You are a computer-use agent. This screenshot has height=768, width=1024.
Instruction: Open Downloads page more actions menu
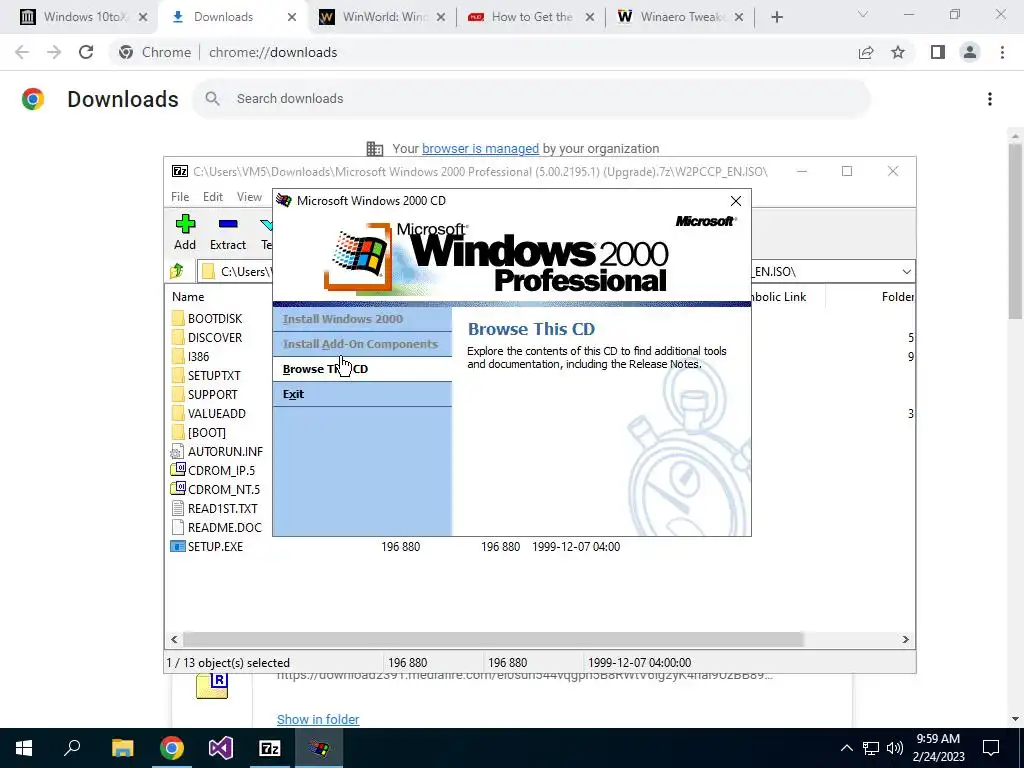tap(990, 99)
